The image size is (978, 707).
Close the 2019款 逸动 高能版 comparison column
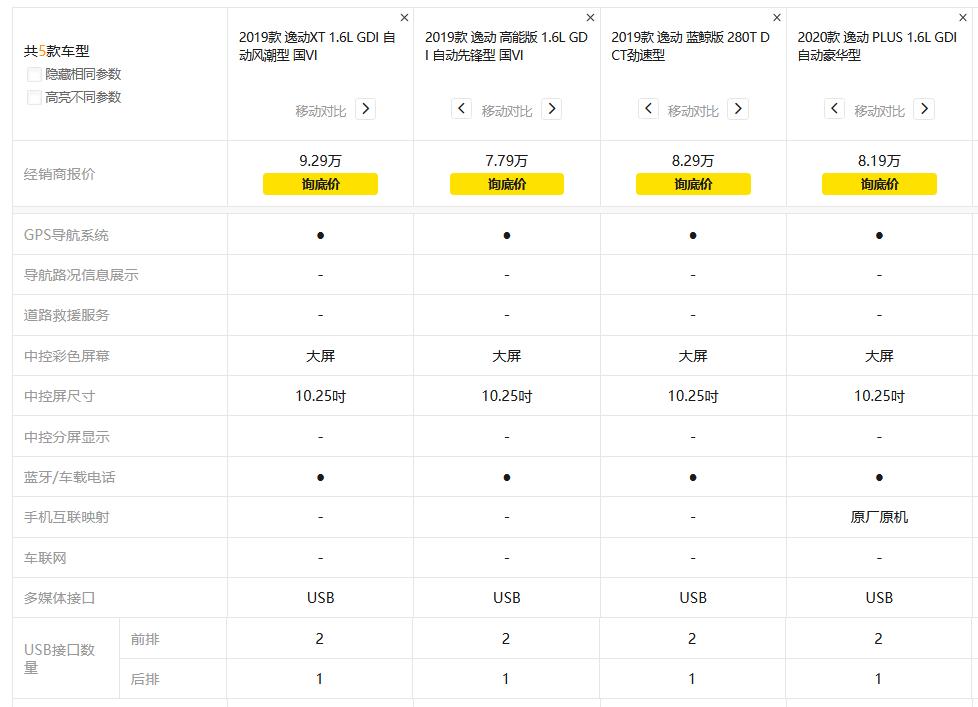click(590, 18)
